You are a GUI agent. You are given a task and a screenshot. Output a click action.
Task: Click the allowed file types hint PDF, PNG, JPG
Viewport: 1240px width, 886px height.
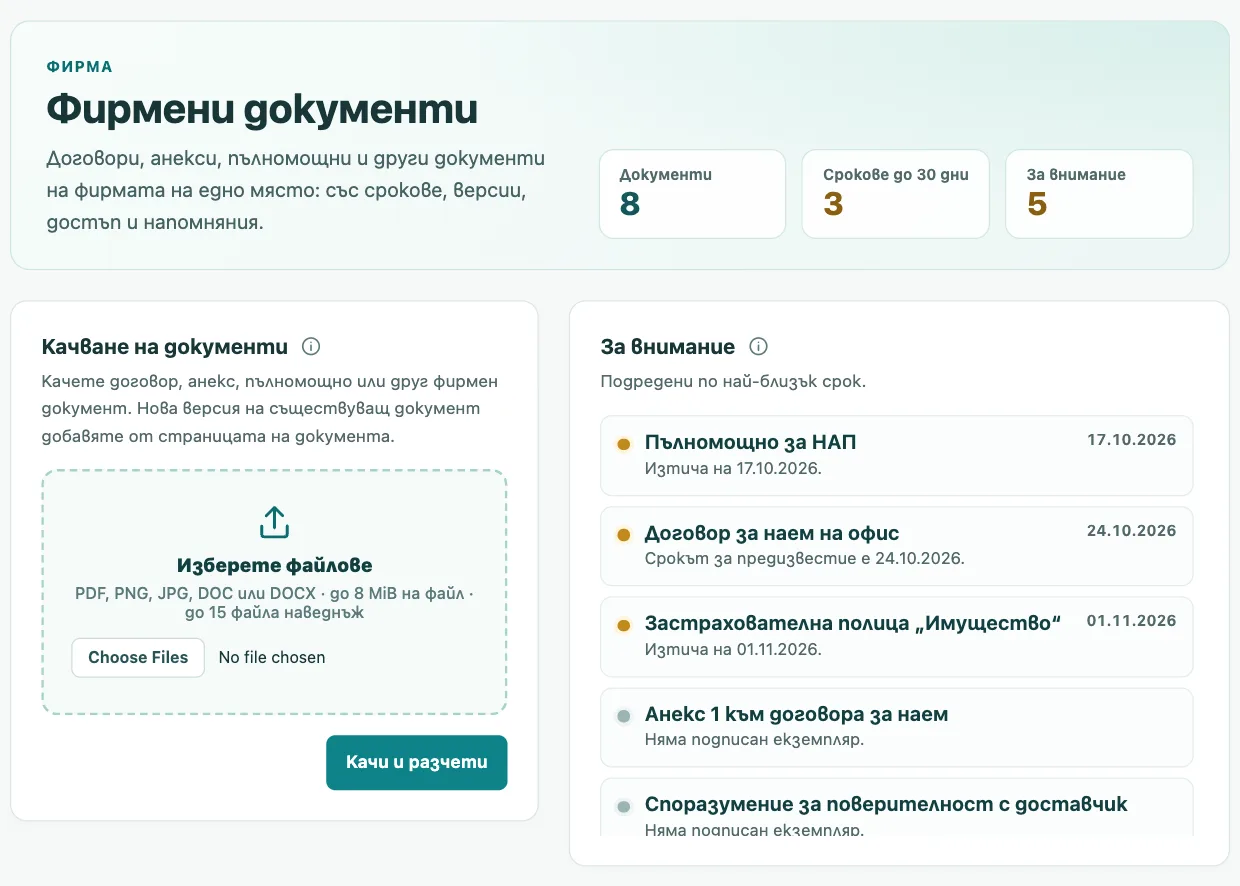[274, 603]
